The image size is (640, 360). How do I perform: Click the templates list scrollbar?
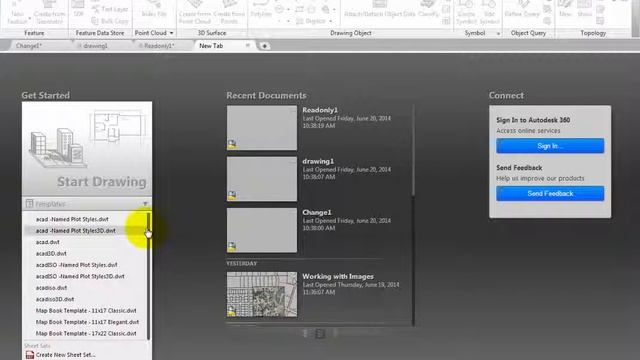point(148,276)
